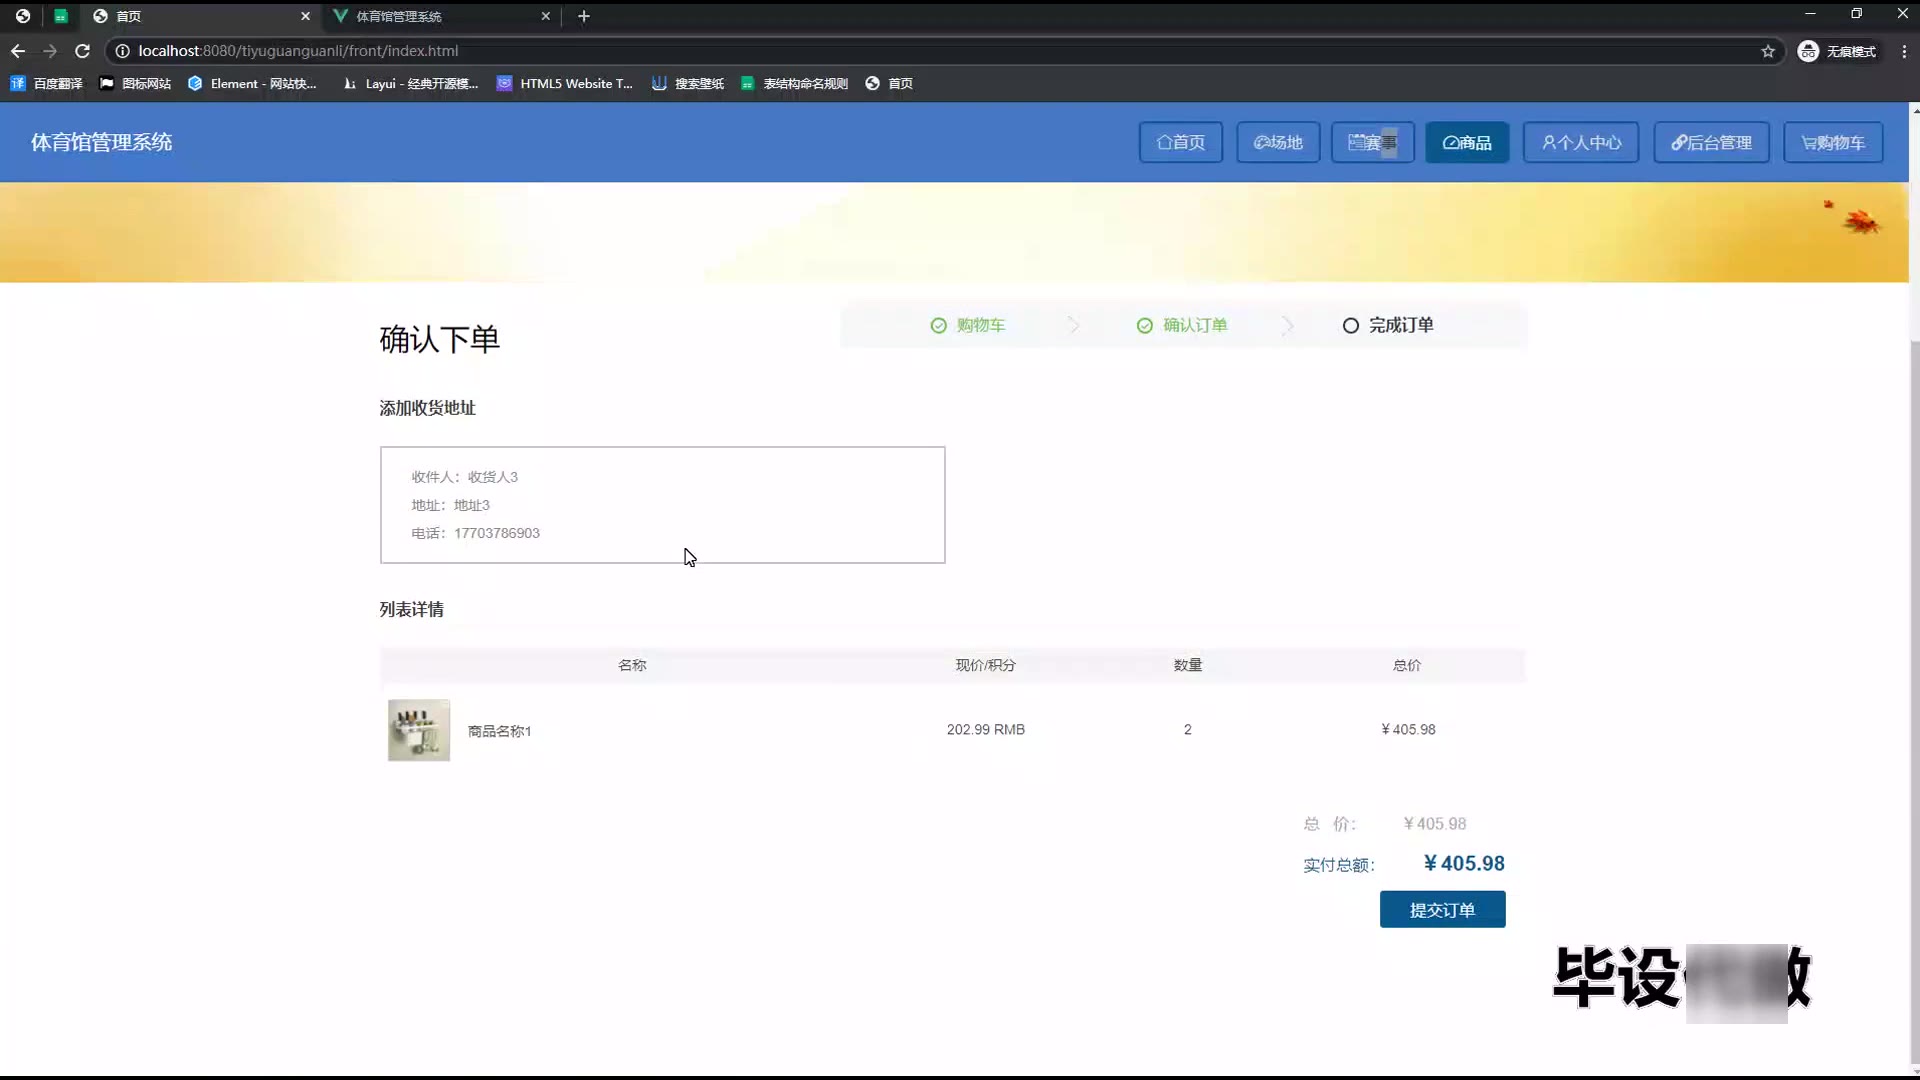This screenshot has height=1080, width=1920.
Task: Click the 提交订单 button
Action: tap(1442, 910)
